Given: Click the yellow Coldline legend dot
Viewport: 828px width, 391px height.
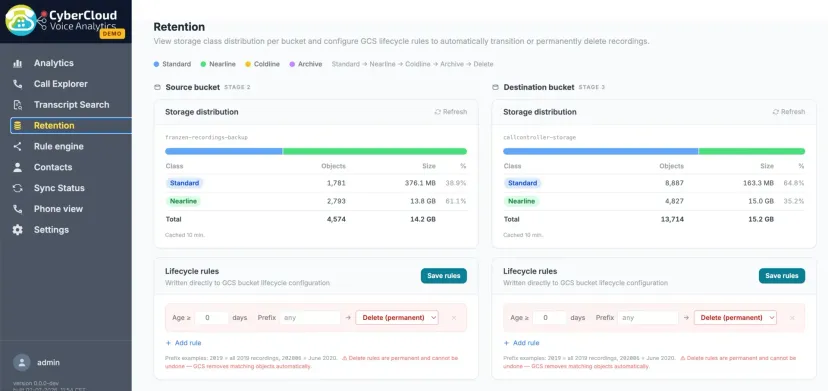Looking at the screenshot, I should click(248, 64).
